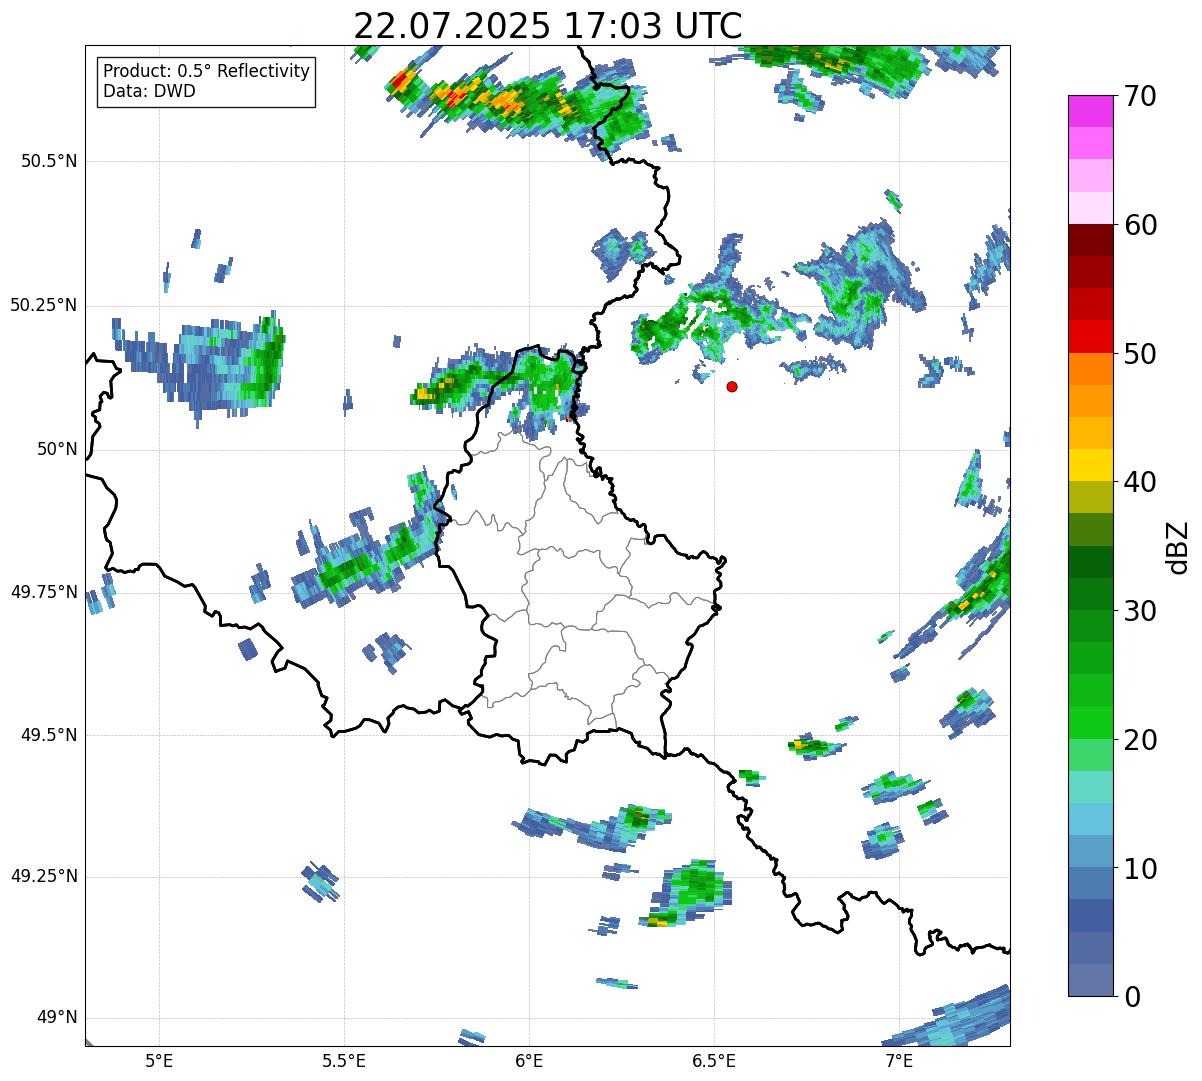This screenshot has width=1202, height=1081.
Task: Click the colorbar 30 tick label
Action: (x=1140, y=611)
